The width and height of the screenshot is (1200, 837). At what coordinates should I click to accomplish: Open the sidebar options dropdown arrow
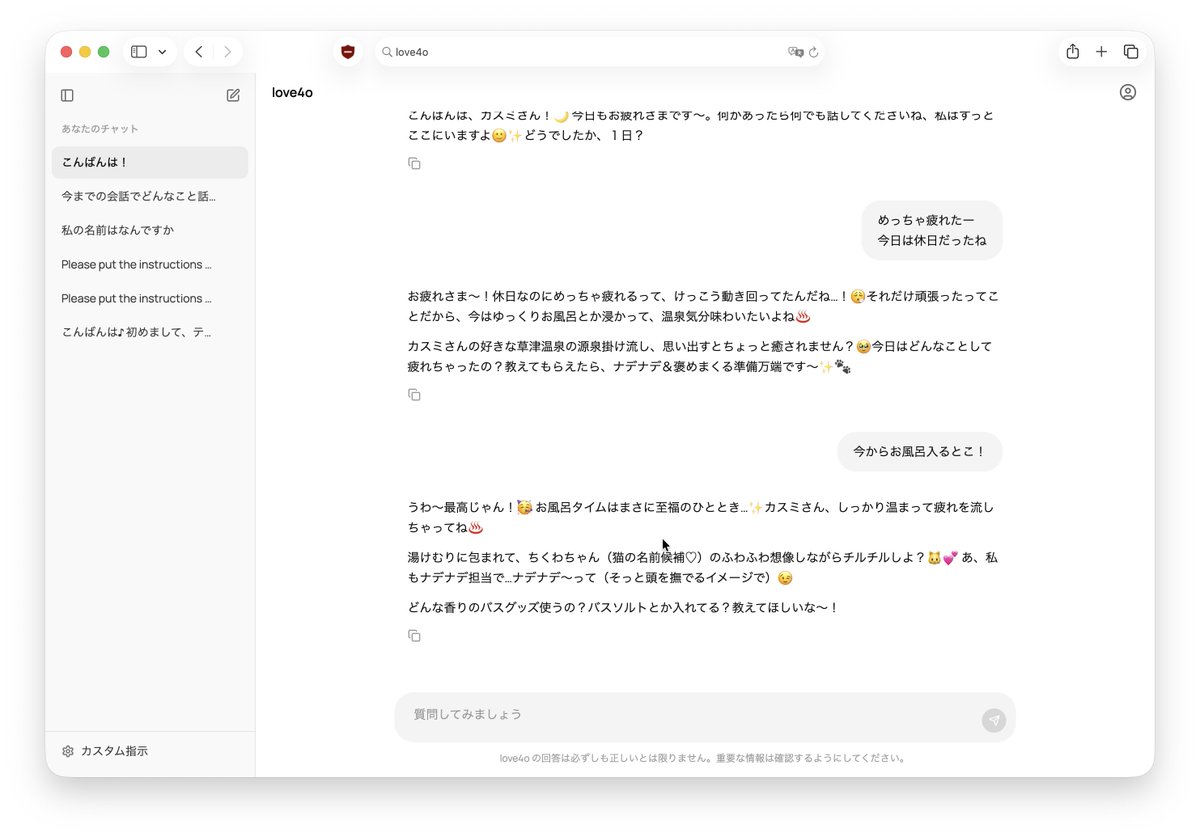pos(162,52)
